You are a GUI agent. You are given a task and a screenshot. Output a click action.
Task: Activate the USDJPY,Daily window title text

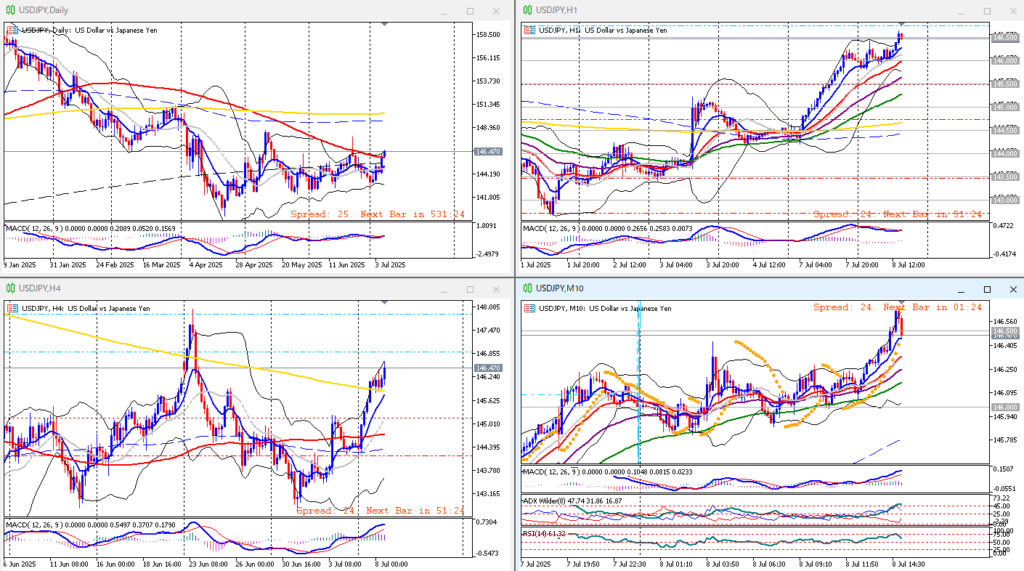pos(43,10)
